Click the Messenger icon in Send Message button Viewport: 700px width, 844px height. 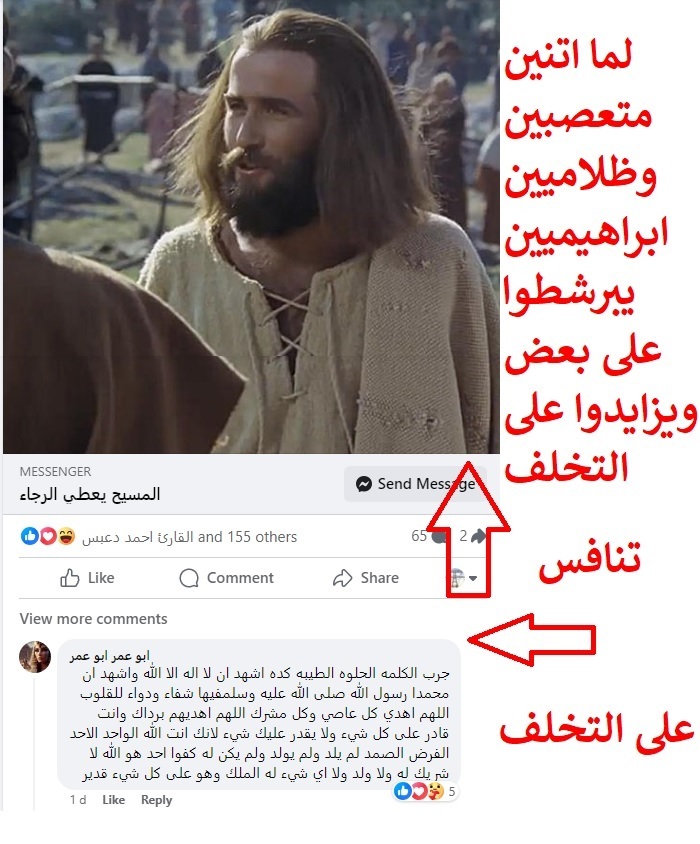pyautogui.click(x=363, y=484)
